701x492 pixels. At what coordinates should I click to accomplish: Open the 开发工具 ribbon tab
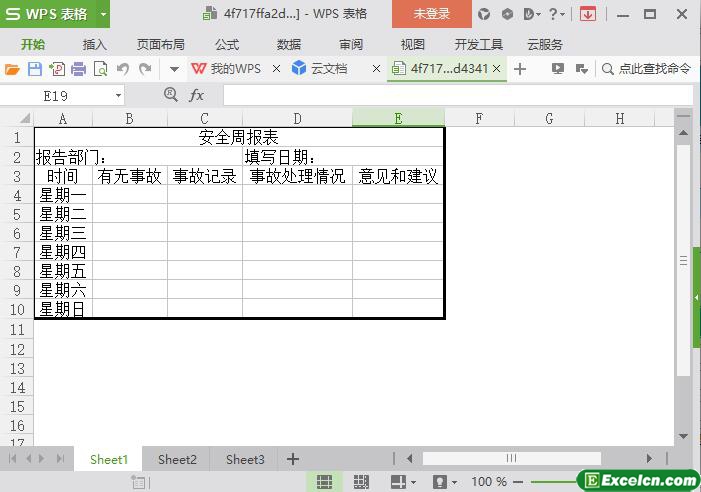point(478,44)
